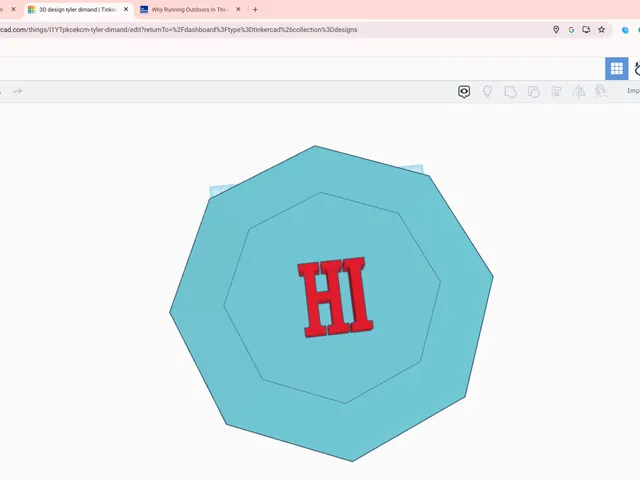
Task: Click the Google icon in address bar
Action: click(x=571, y=29)
